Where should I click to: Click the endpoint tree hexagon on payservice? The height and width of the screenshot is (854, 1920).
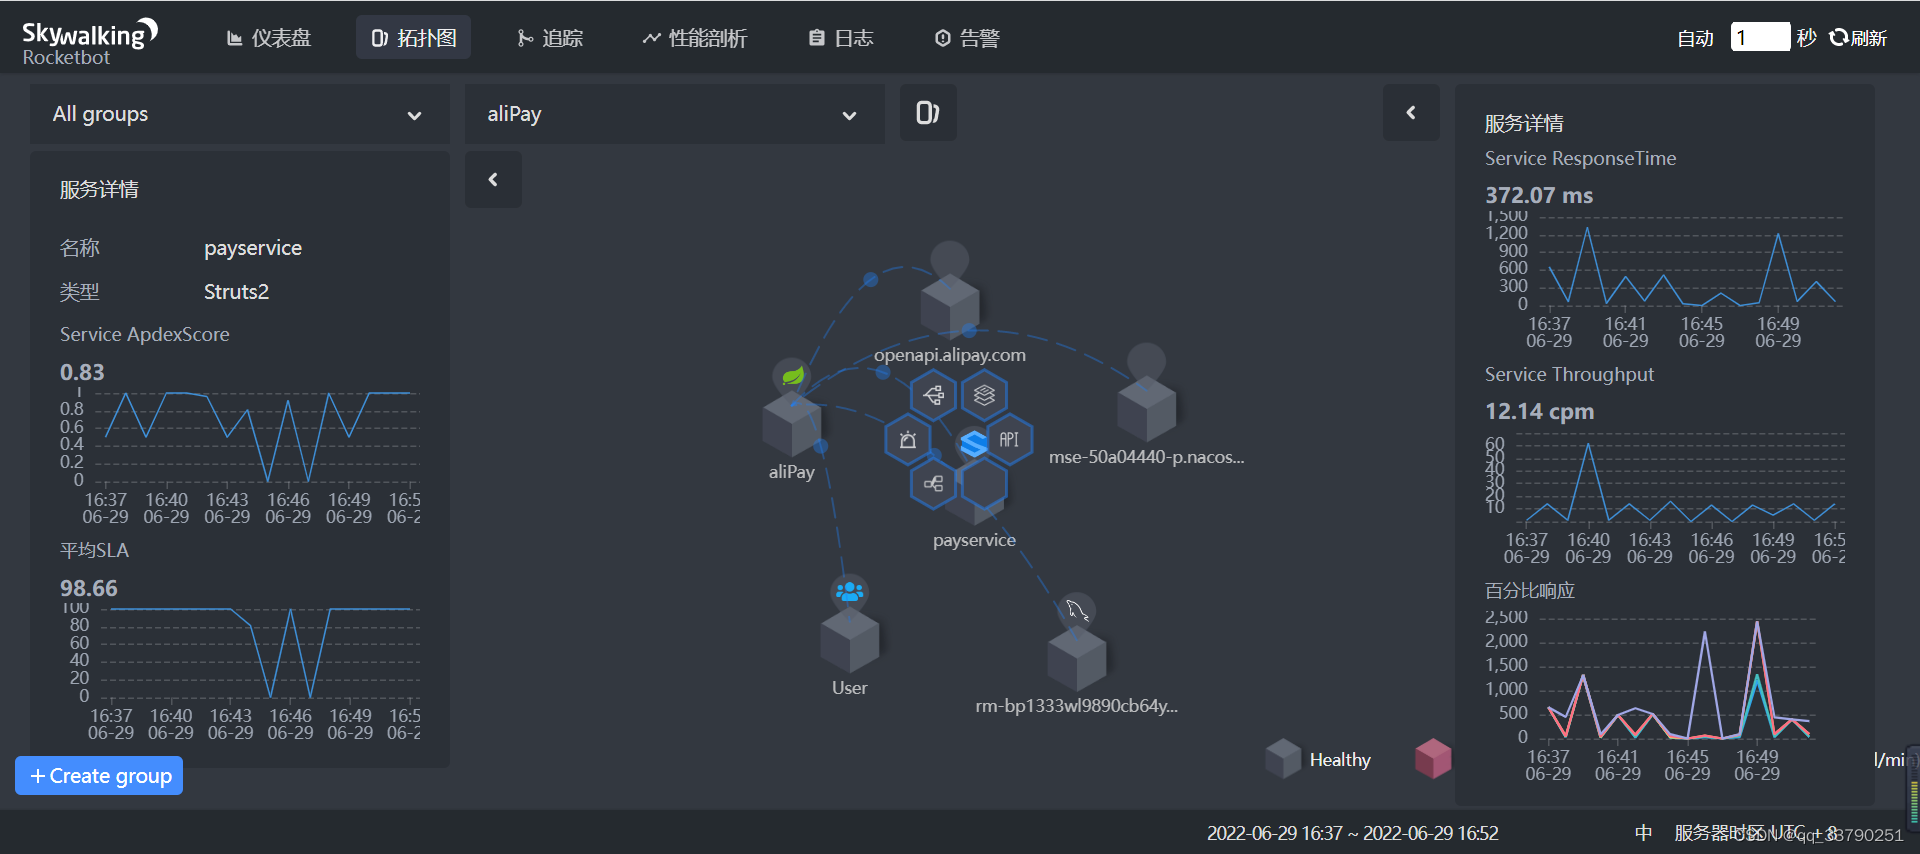click(x=934, y=395)
